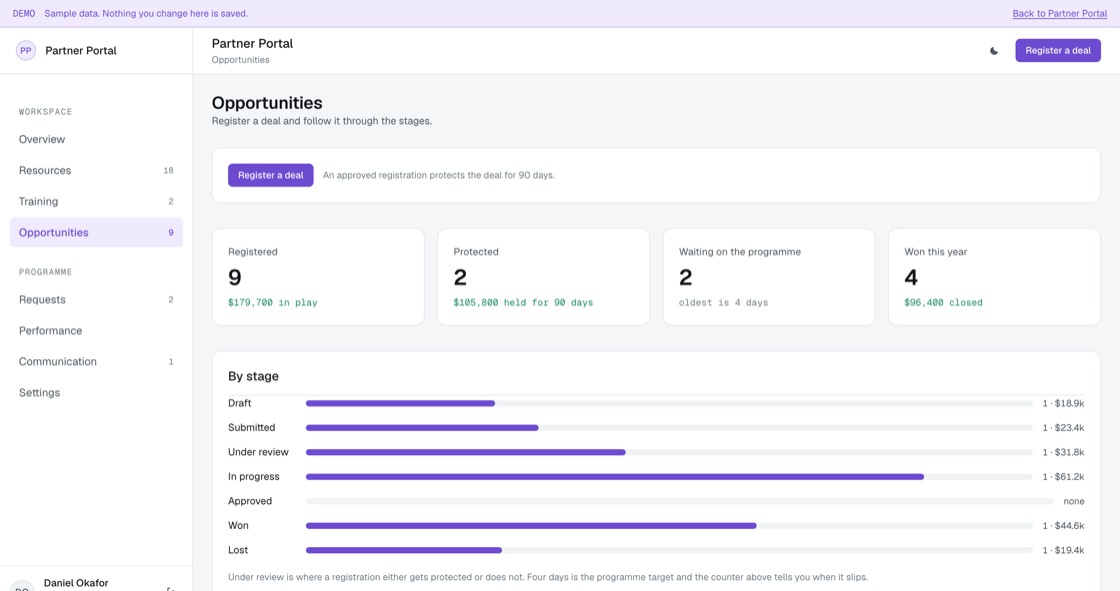The width and height of the screenshot is (1120, 591).
Task: Open Settings in the sidebar
Action: [x=96, y=392]
